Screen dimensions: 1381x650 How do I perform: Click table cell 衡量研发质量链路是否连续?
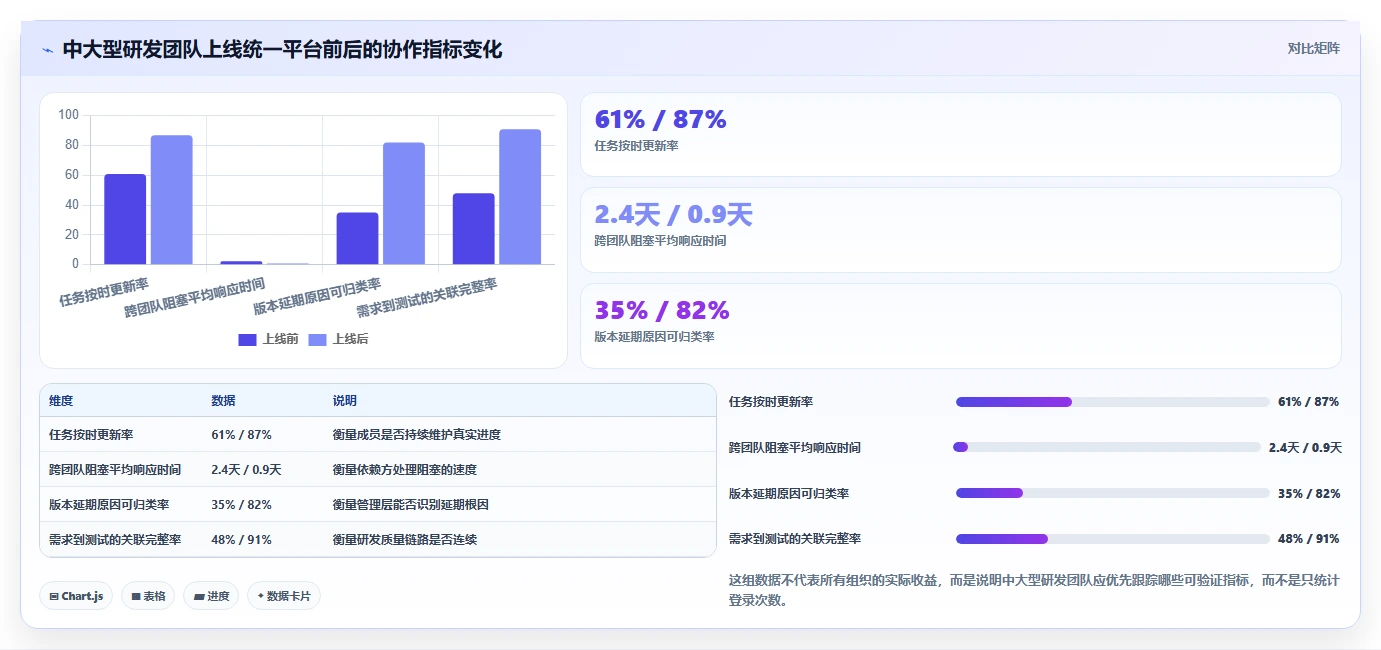[405, 540]
